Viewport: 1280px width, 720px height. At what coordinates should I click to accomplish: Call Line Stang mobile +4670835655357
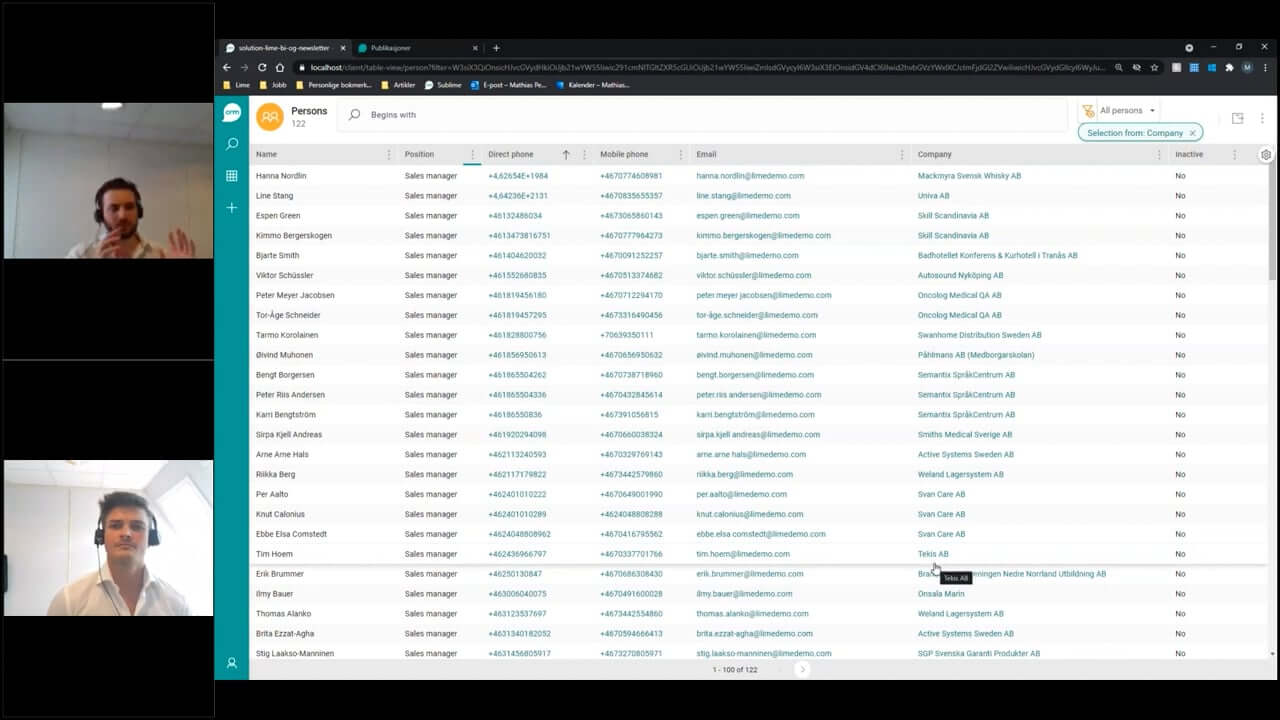tap(631, 196)
